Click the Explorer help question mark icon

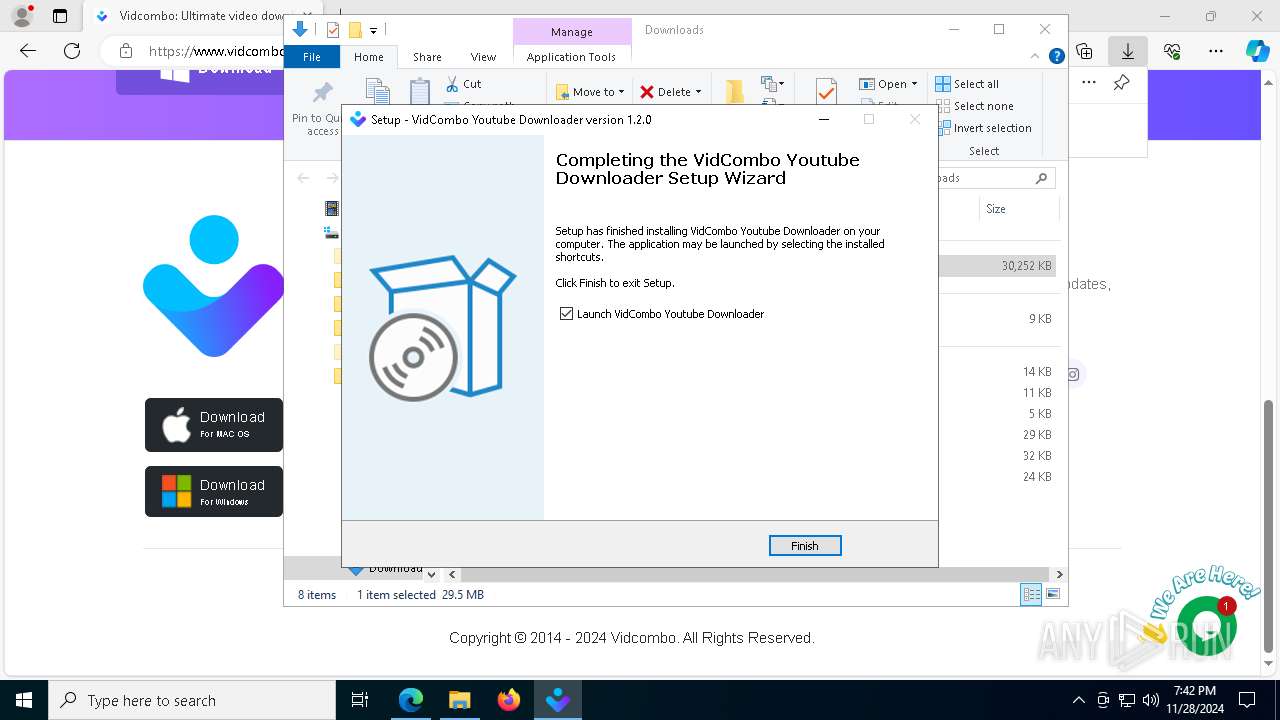click(1056, 57)
